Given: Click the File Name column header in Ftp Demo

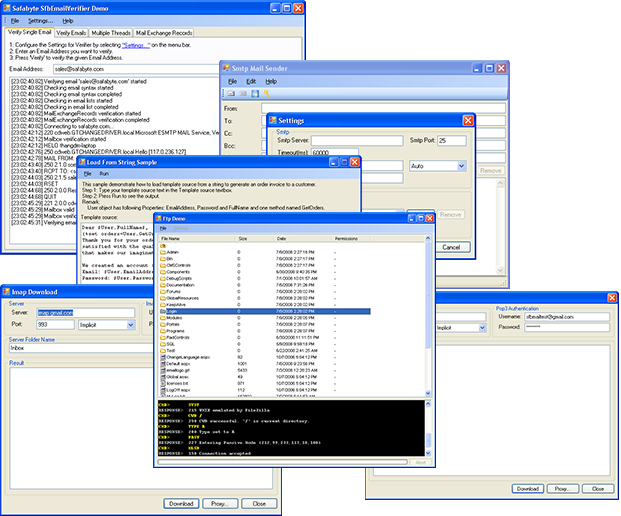Looking at the screenshot, I should [x=197, y=238].
